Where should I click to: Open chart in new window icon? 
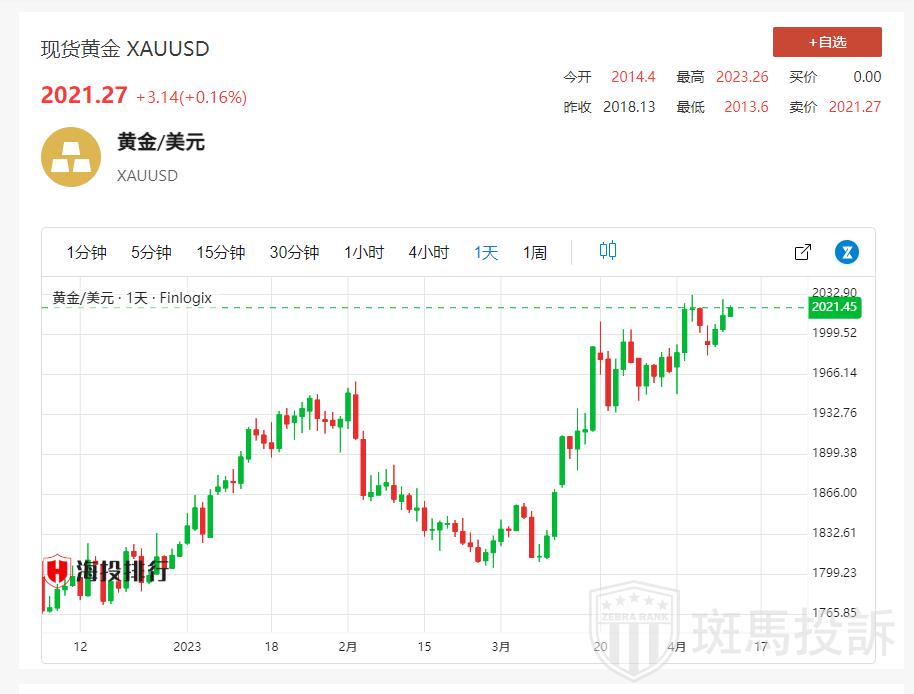[x=802, y=252]
